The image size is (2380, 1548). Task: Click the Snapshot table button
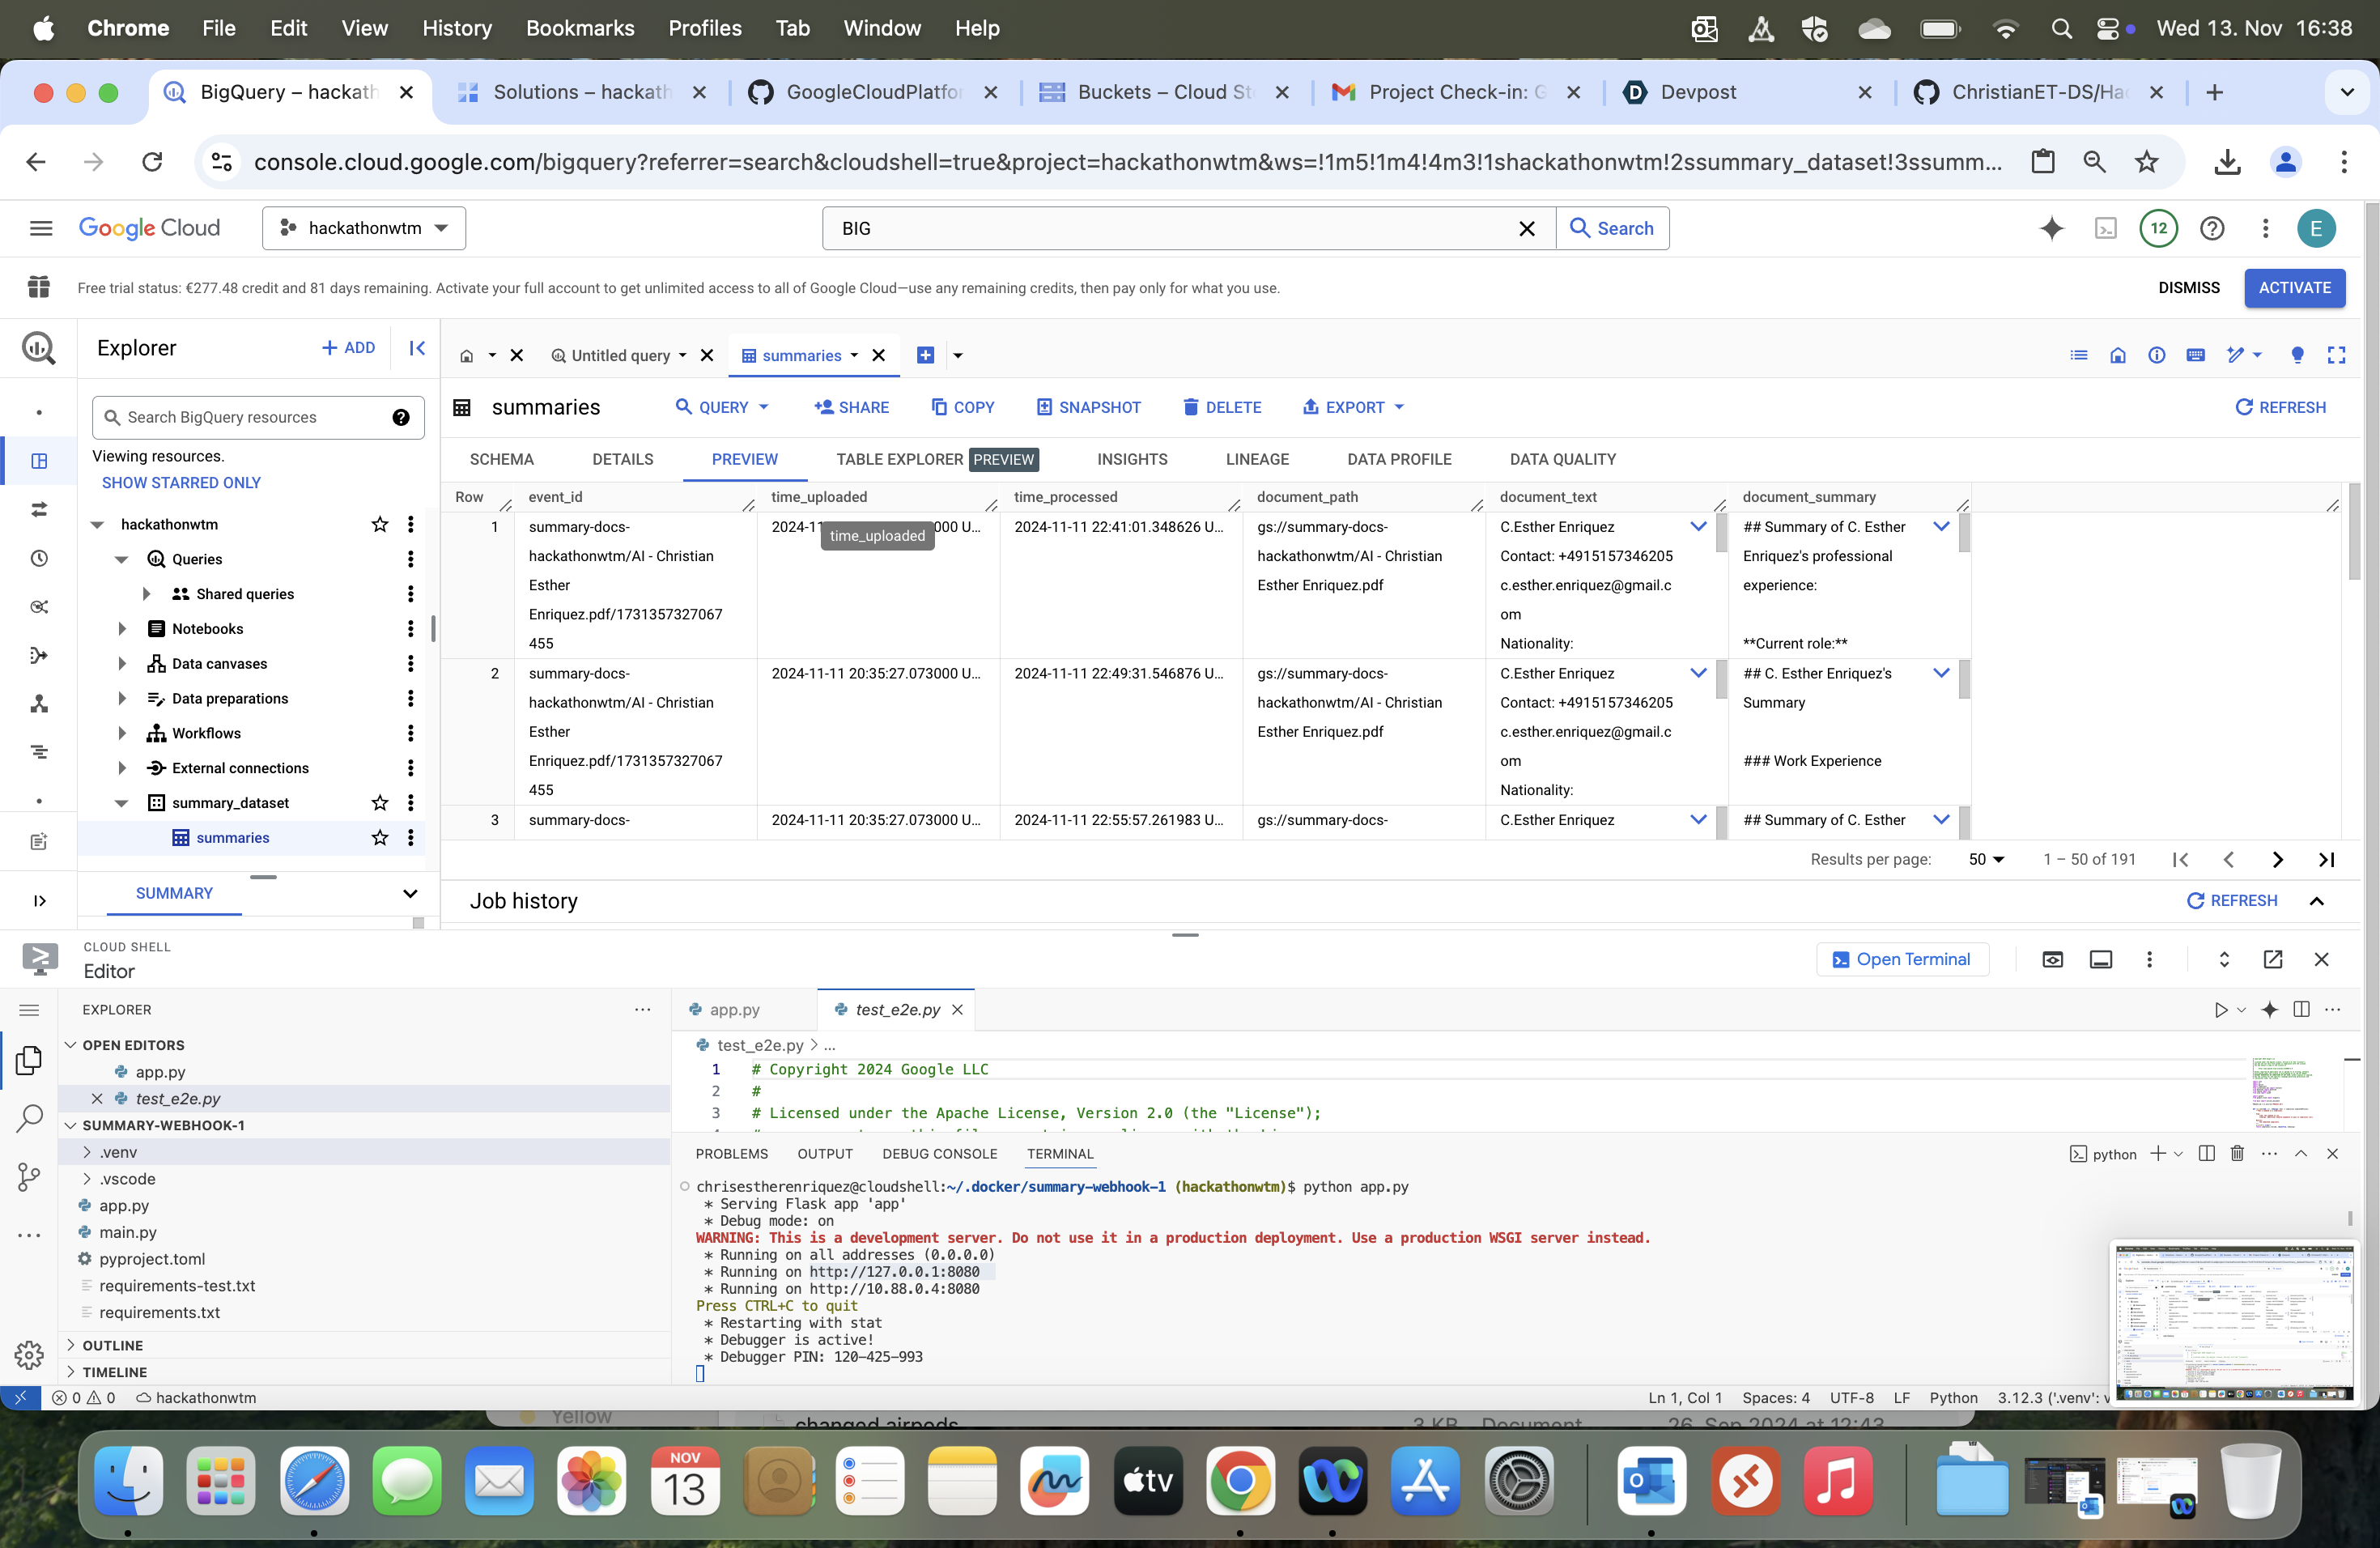coord(1088,407)
